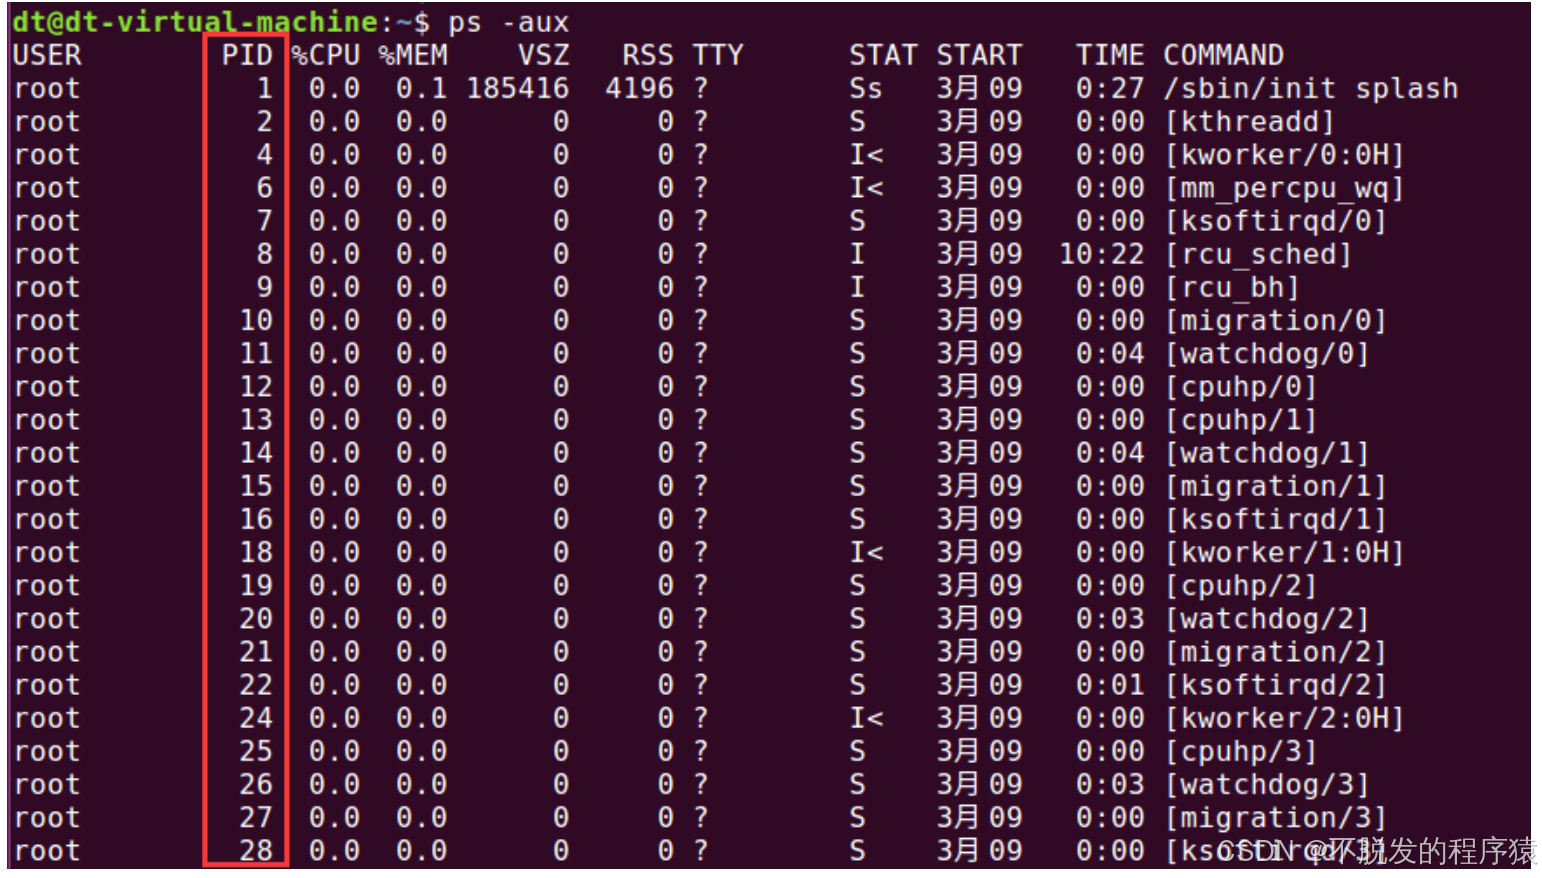The width and height of the screenshot is (1542, 878).
Task: Click the "[rcu_sched]" process name
Action: pyautogui.click(x=1259, y=254)
